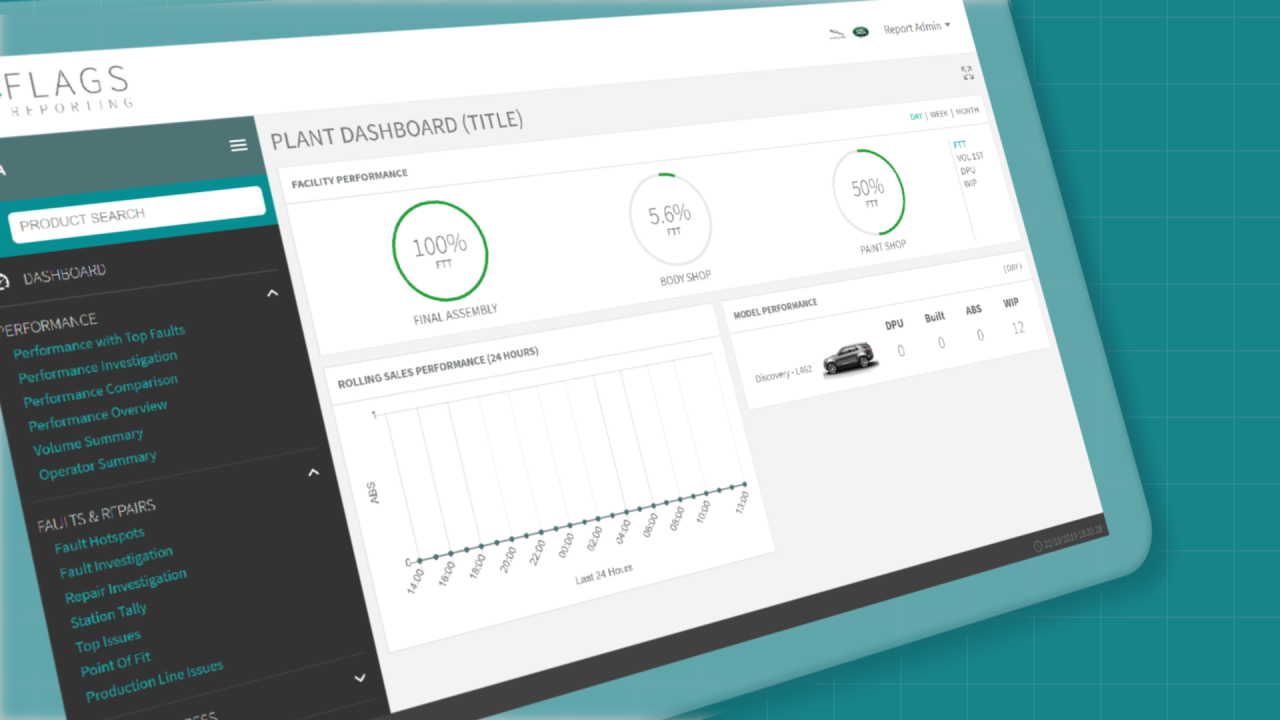The height and width of the screenshot is (720, 1280).
Task: Select WIP metric tab
Action: (x=970, y=183)
